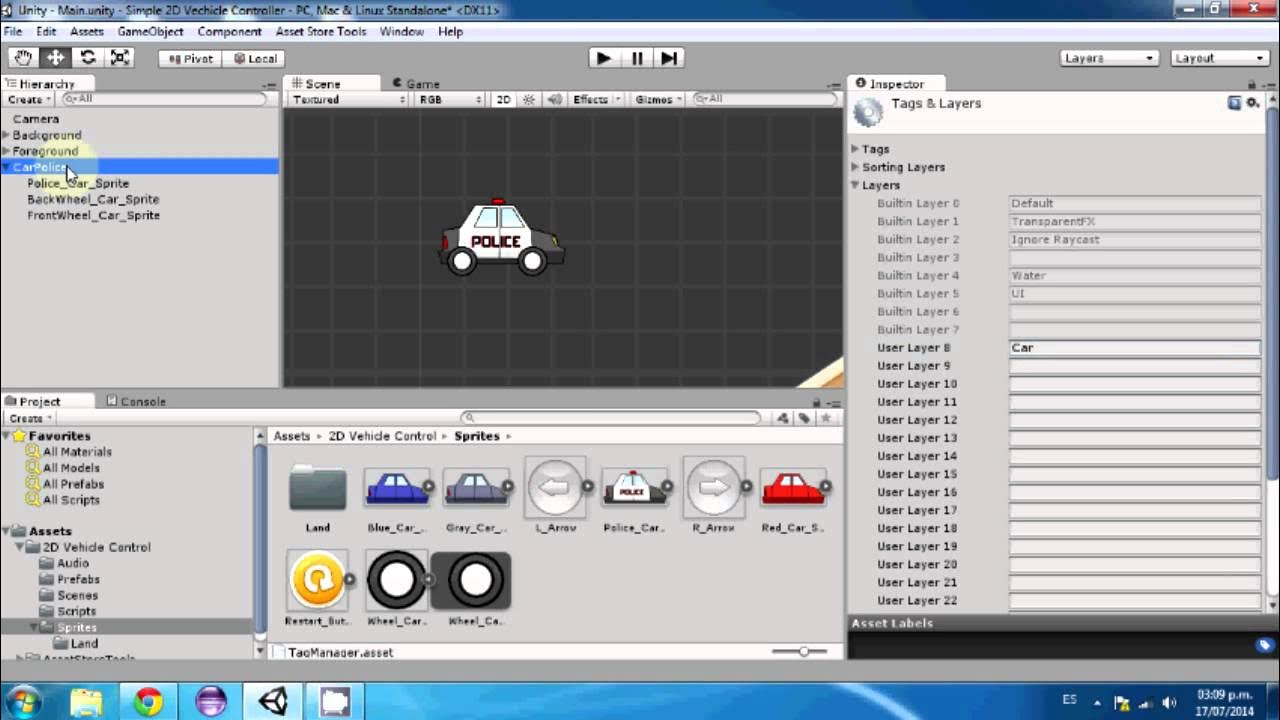Click the User Layer 9 input field
Viewport: 1280px width, 720px height.
(1135, 366)
